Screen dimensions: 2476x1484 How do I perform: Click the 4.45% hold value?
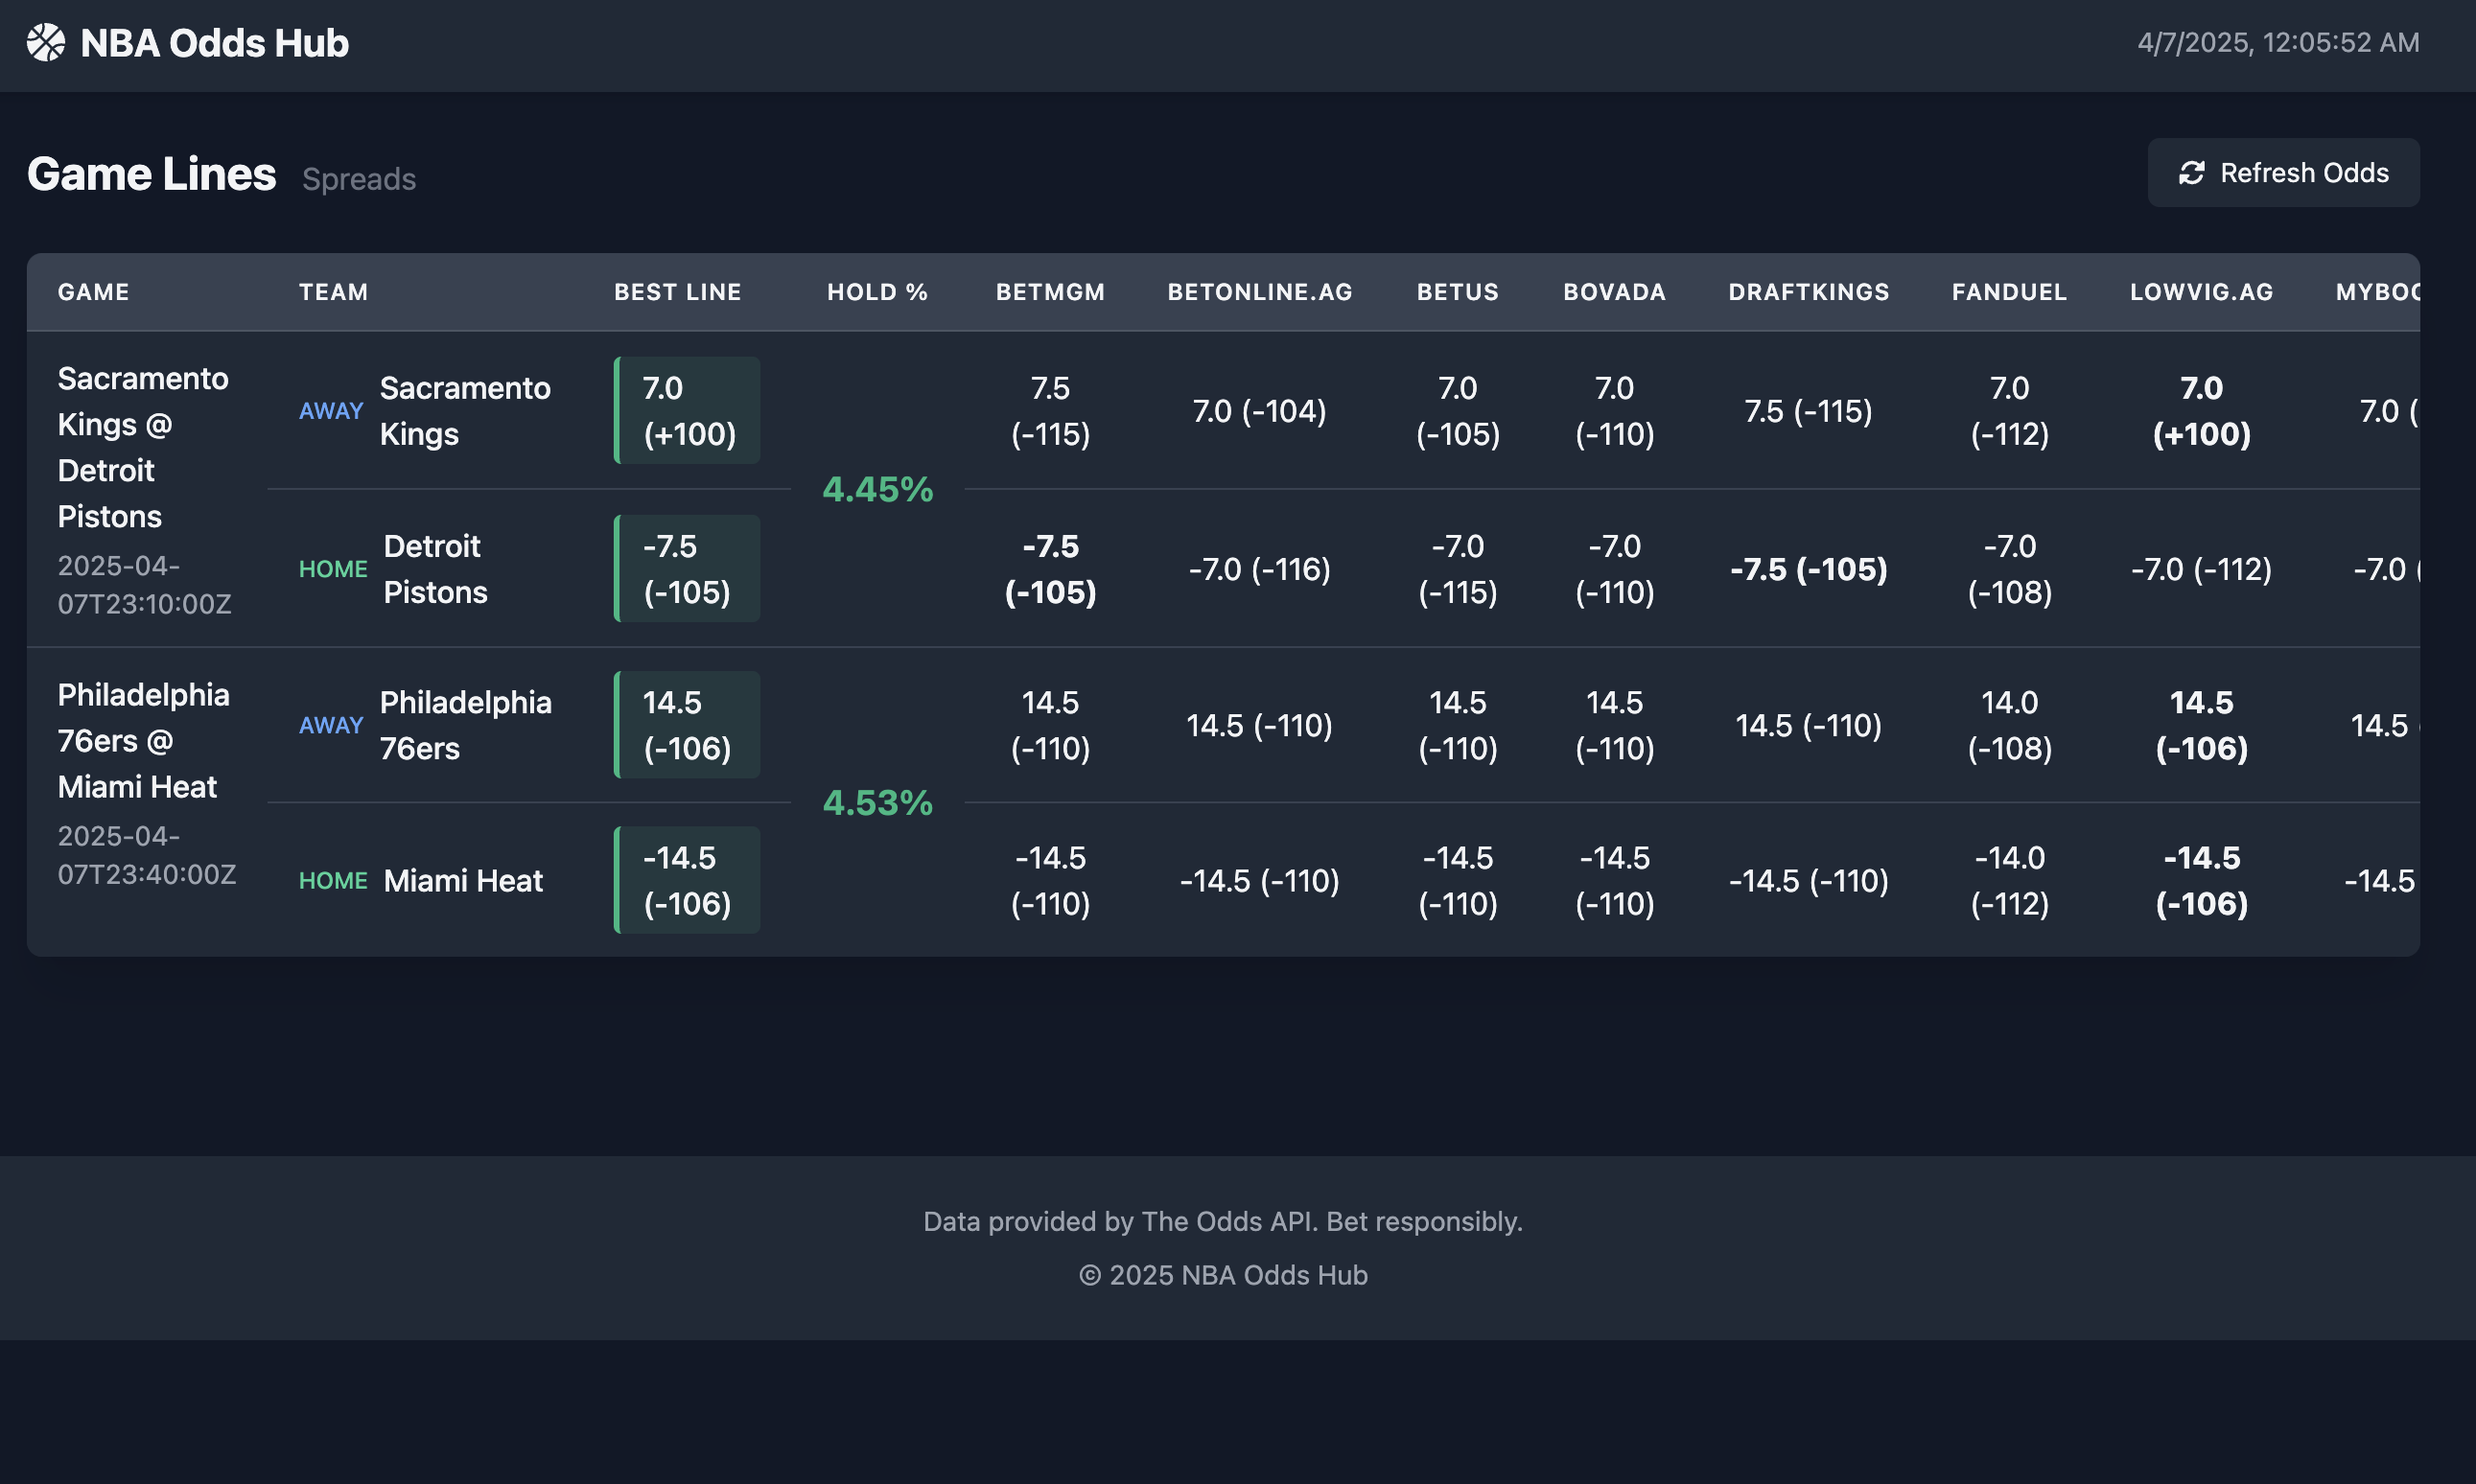[877, 489]
